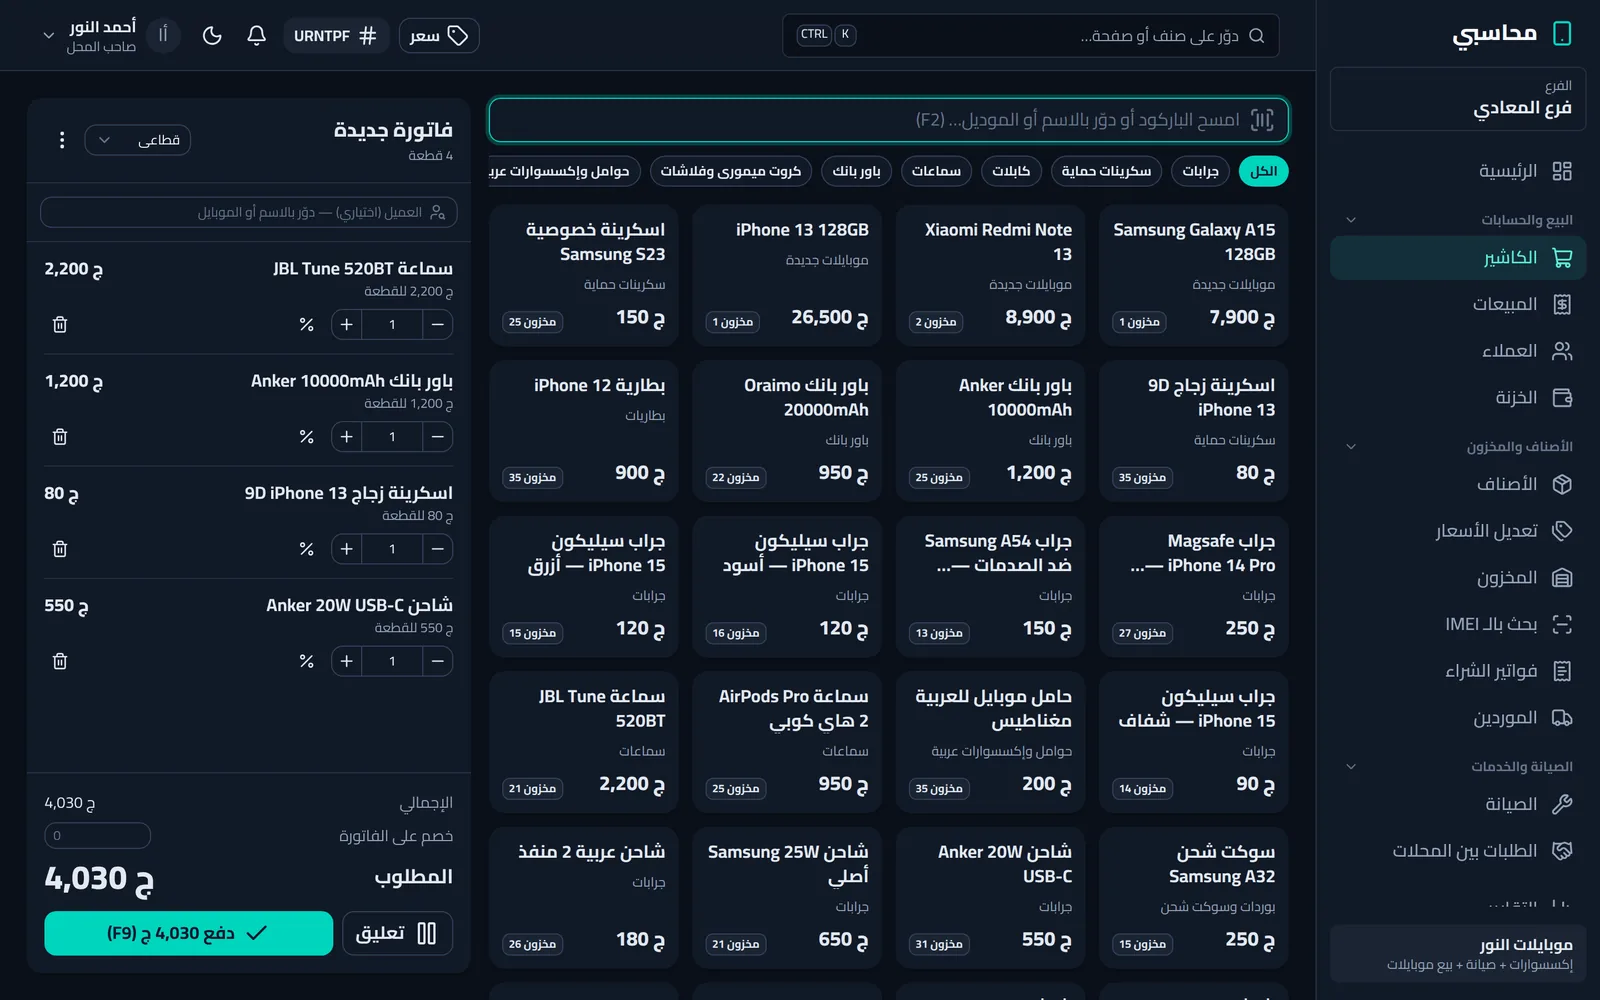Image resolution: width=1600 pixels, height=1000 pixels.
Task: Filter products by جرابات category
Action: point(1200,171)
